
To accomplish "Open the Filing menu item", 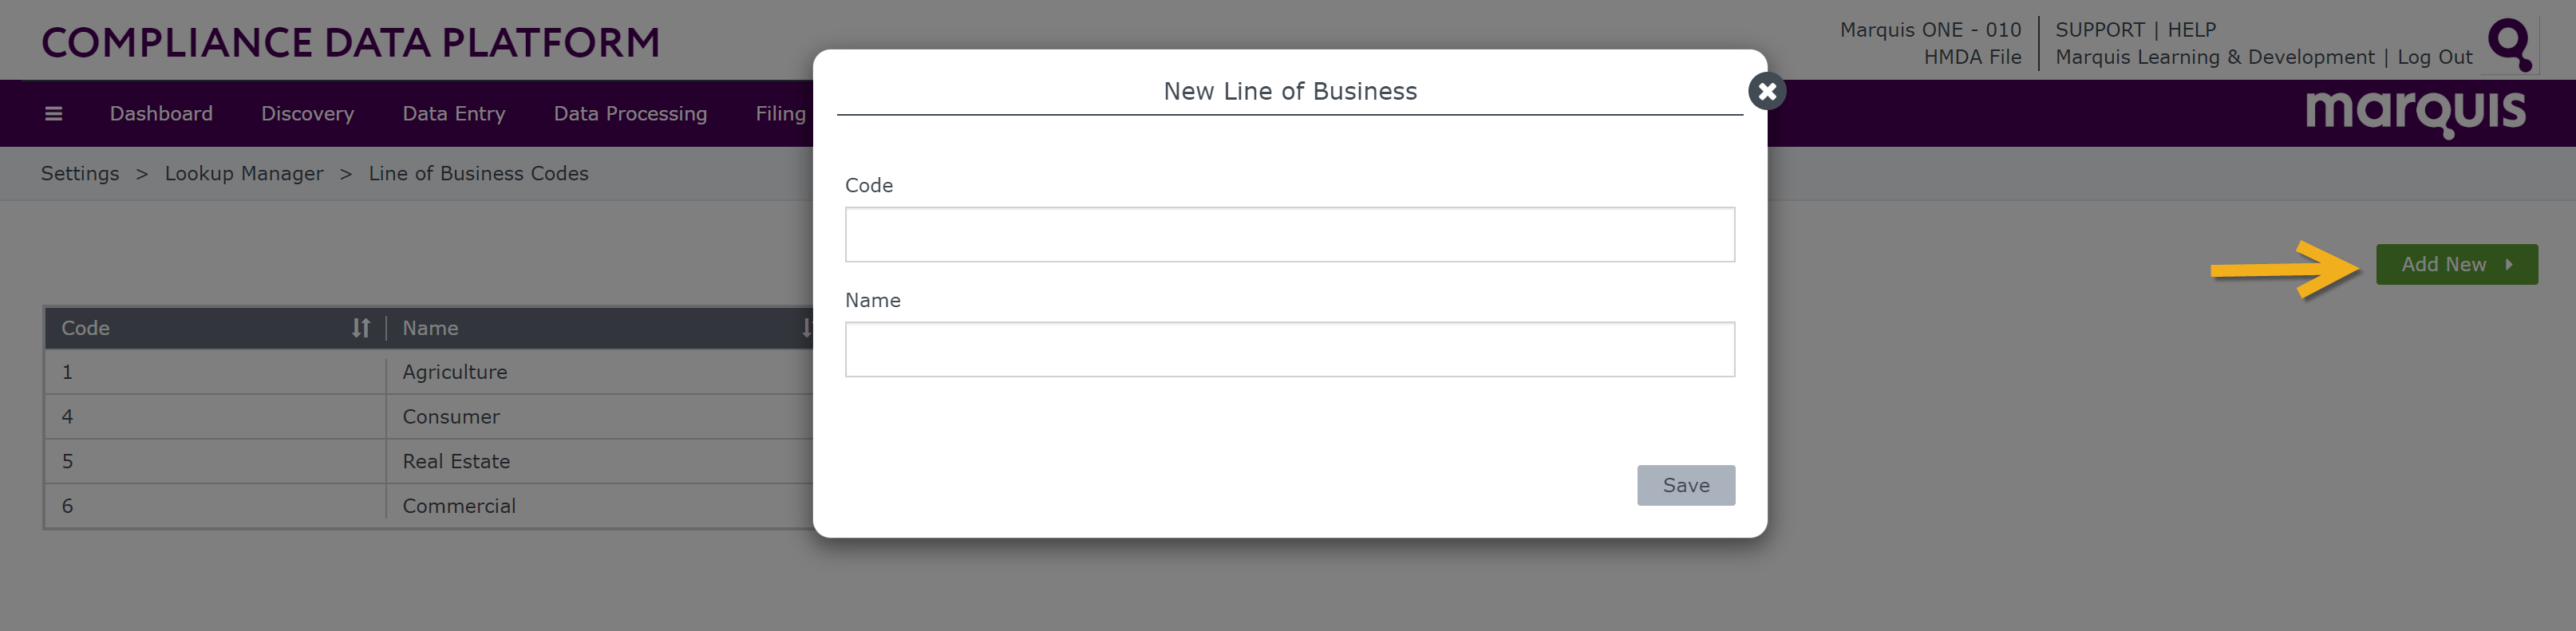I will 780,114.
